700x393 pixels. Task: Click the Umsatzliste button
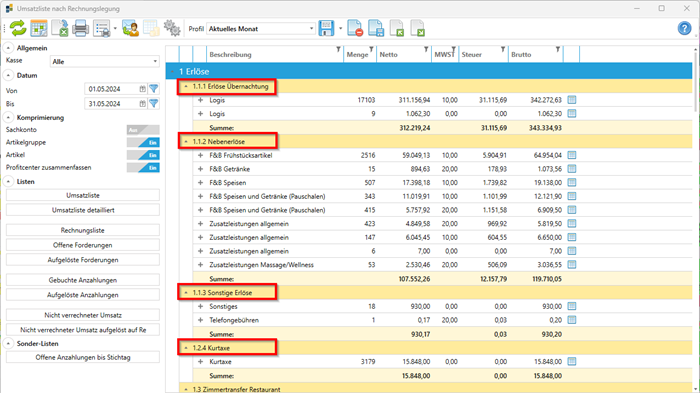click(x=83, y=195)
